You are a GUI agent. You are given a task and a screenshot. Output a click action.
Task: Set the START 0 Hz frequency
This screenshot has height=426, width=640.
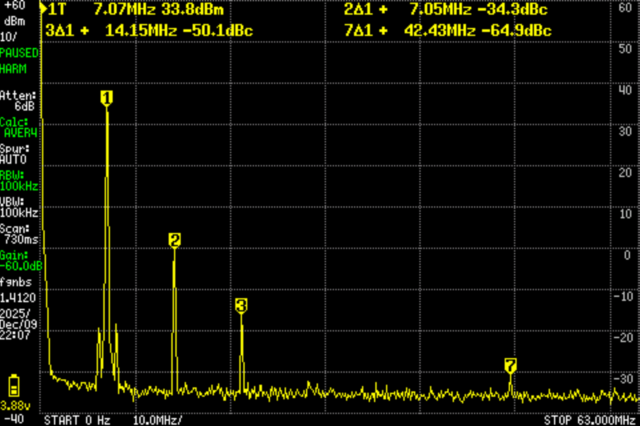pos(77,419)
